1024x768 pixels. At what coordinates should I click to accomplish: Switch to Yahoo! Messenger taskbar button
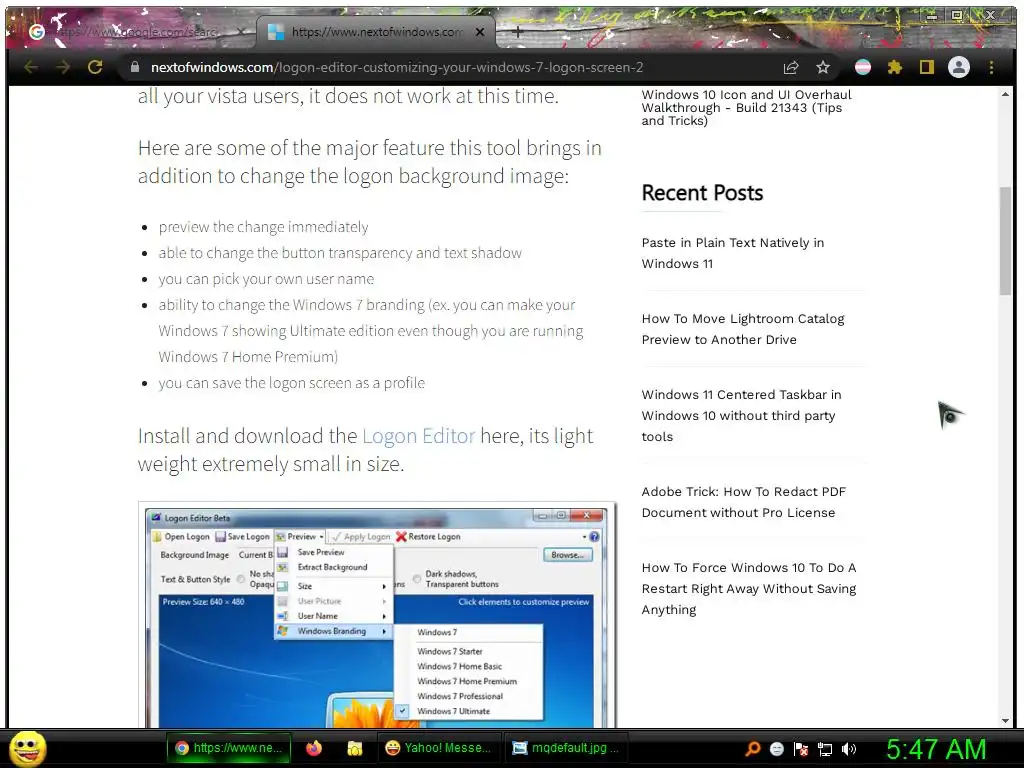439,748
